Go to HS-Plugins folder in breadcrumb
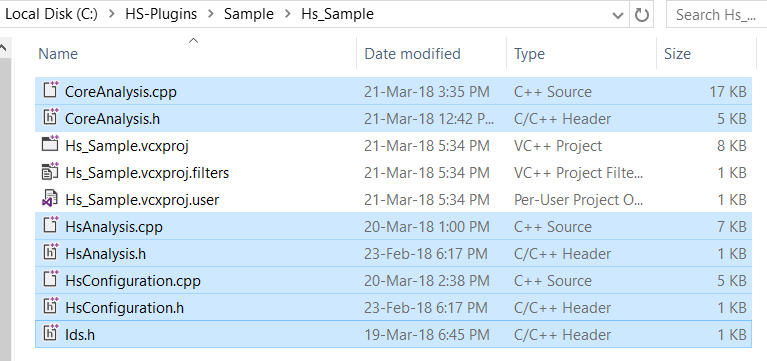Image resolution: width=767 pixels, height=361 pixels. click(x=161, y=14)
